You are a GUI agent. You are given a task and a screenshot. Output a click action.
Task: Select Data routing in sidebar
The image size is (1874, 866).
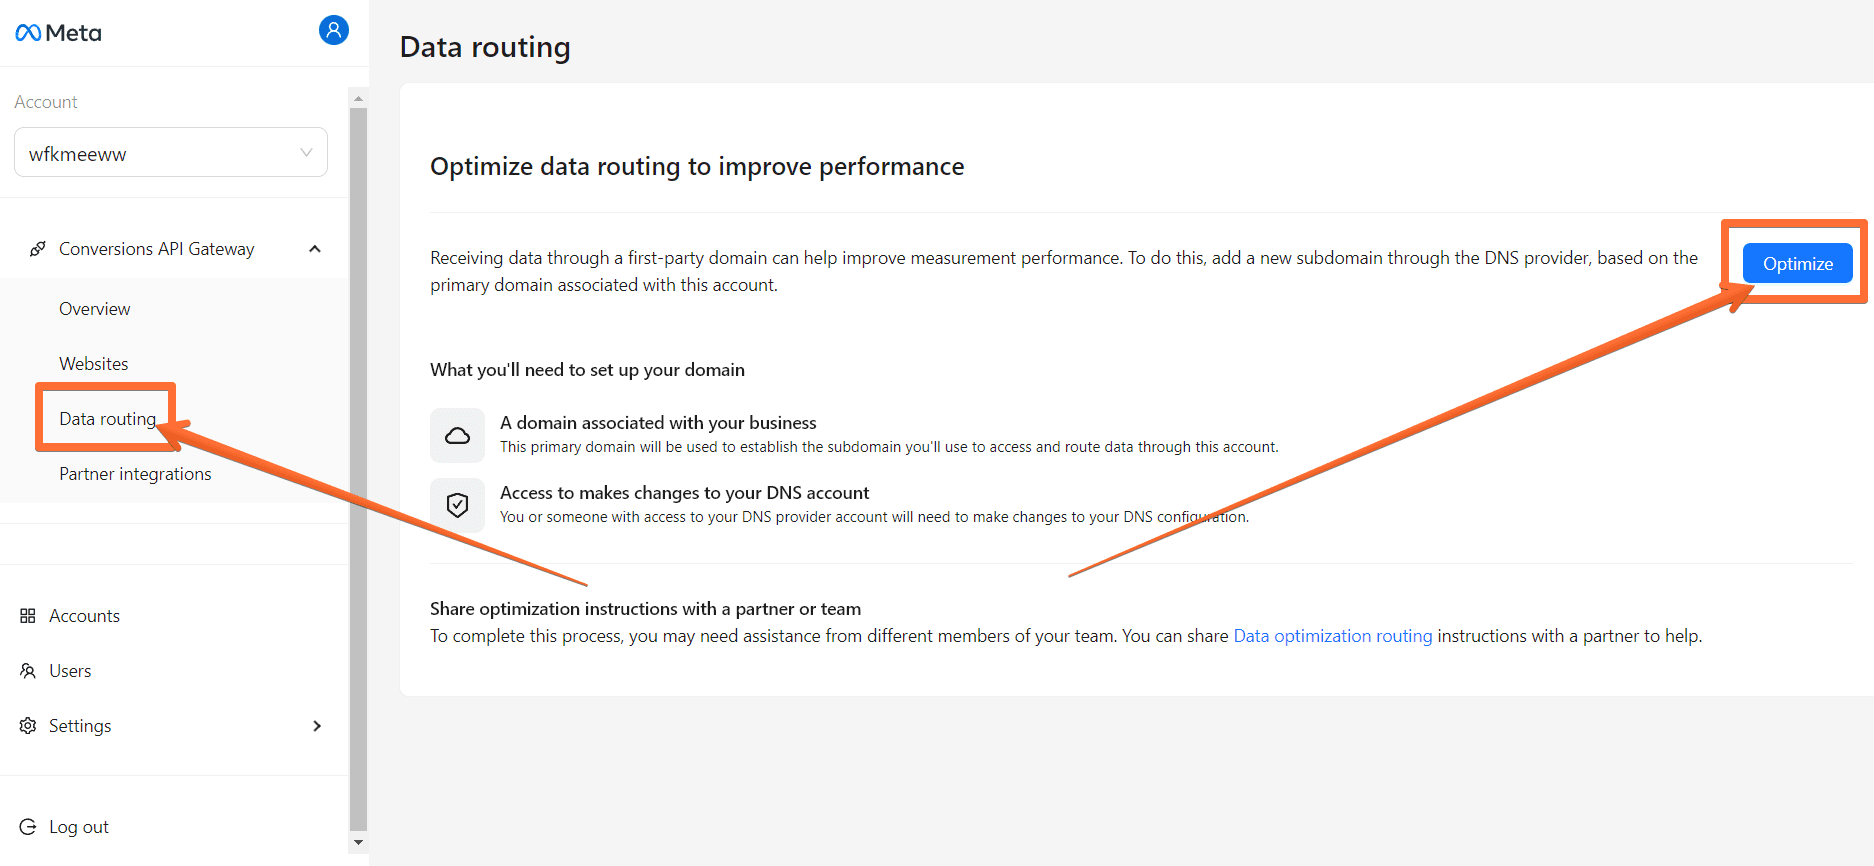pos(108,419)
